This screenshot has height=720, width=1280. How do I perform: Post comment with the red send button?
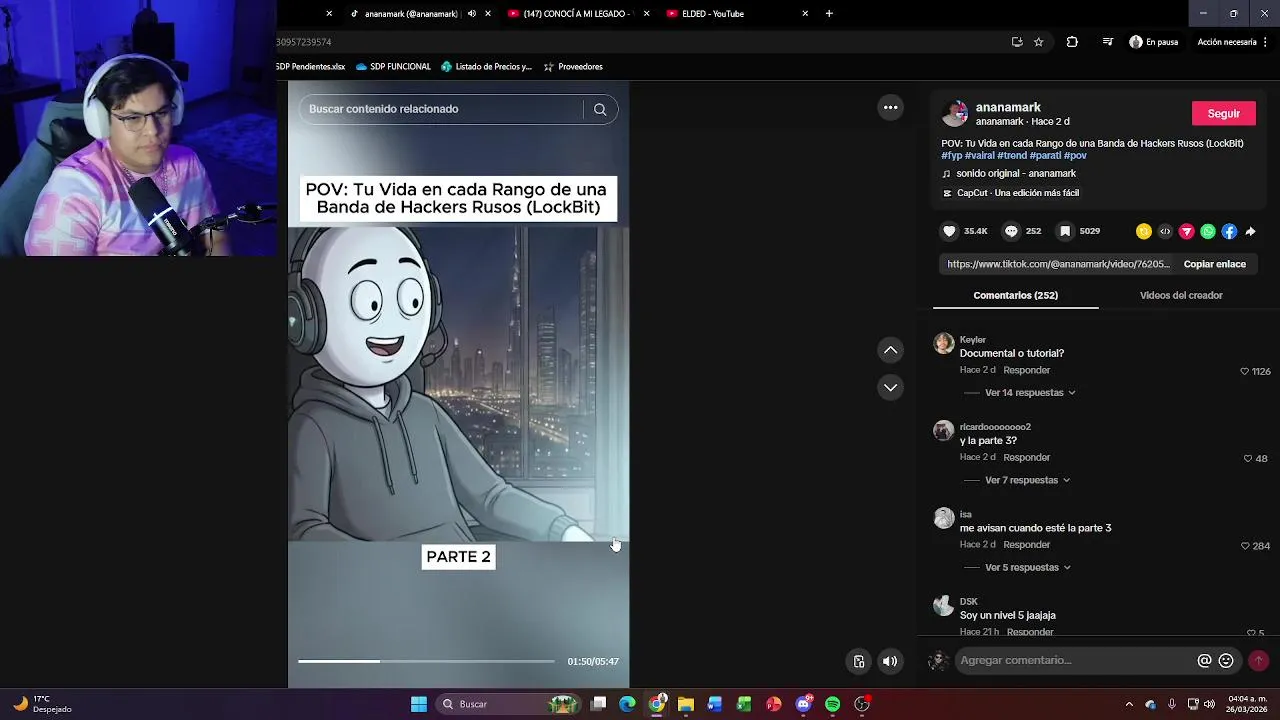click(1258, 660)
